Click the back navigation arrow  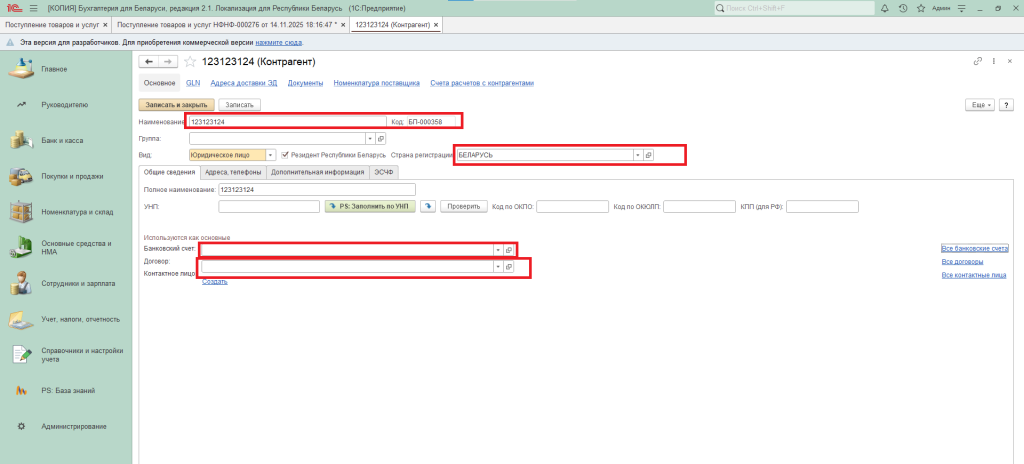coord(150,62)
